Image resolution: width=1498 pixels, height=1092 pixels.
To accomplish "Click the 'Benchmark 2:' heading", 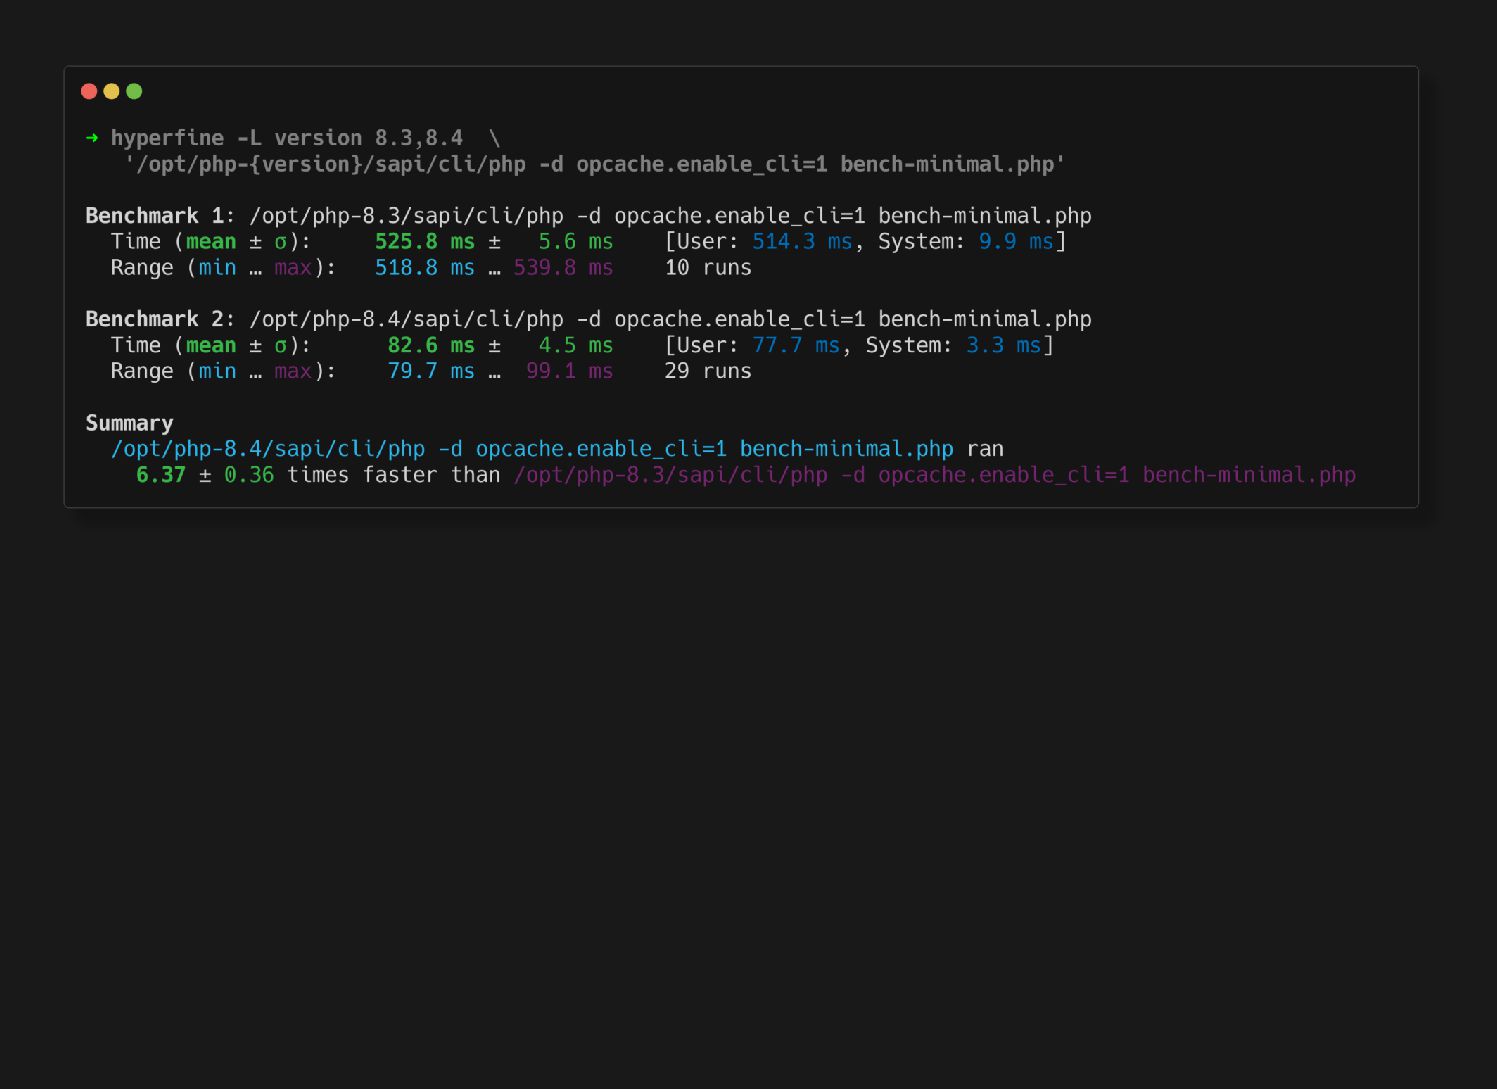I will point(160,319).
